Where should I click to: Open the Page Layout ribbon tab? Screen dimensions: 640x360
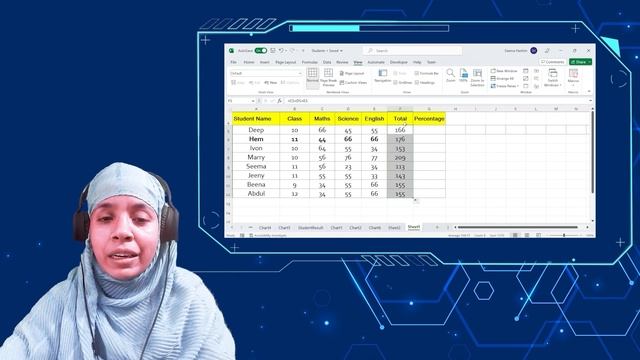(285, 62)
